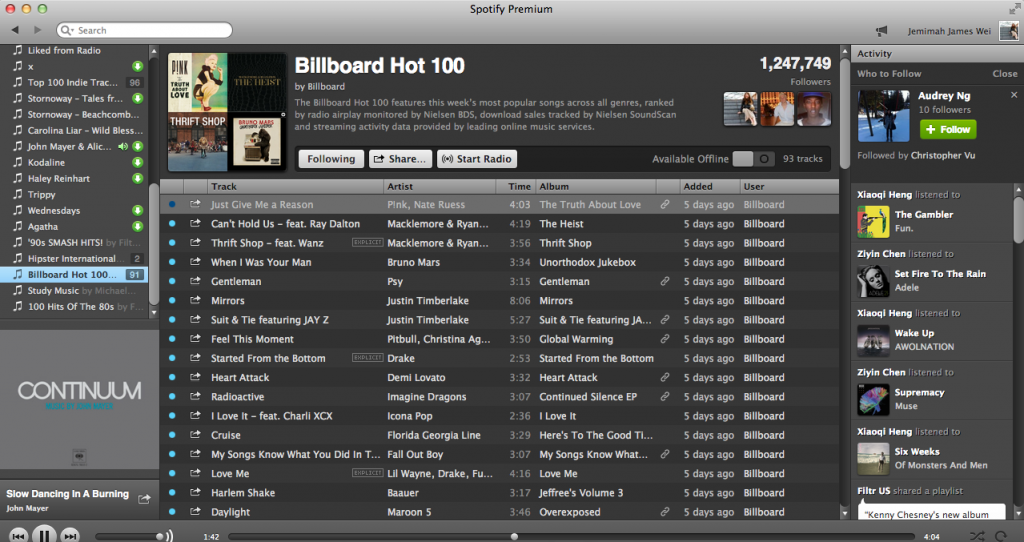Click Continuum album artwork
Screen dimensions: 1024x542
pyautogui.click(x=79, y=398)
